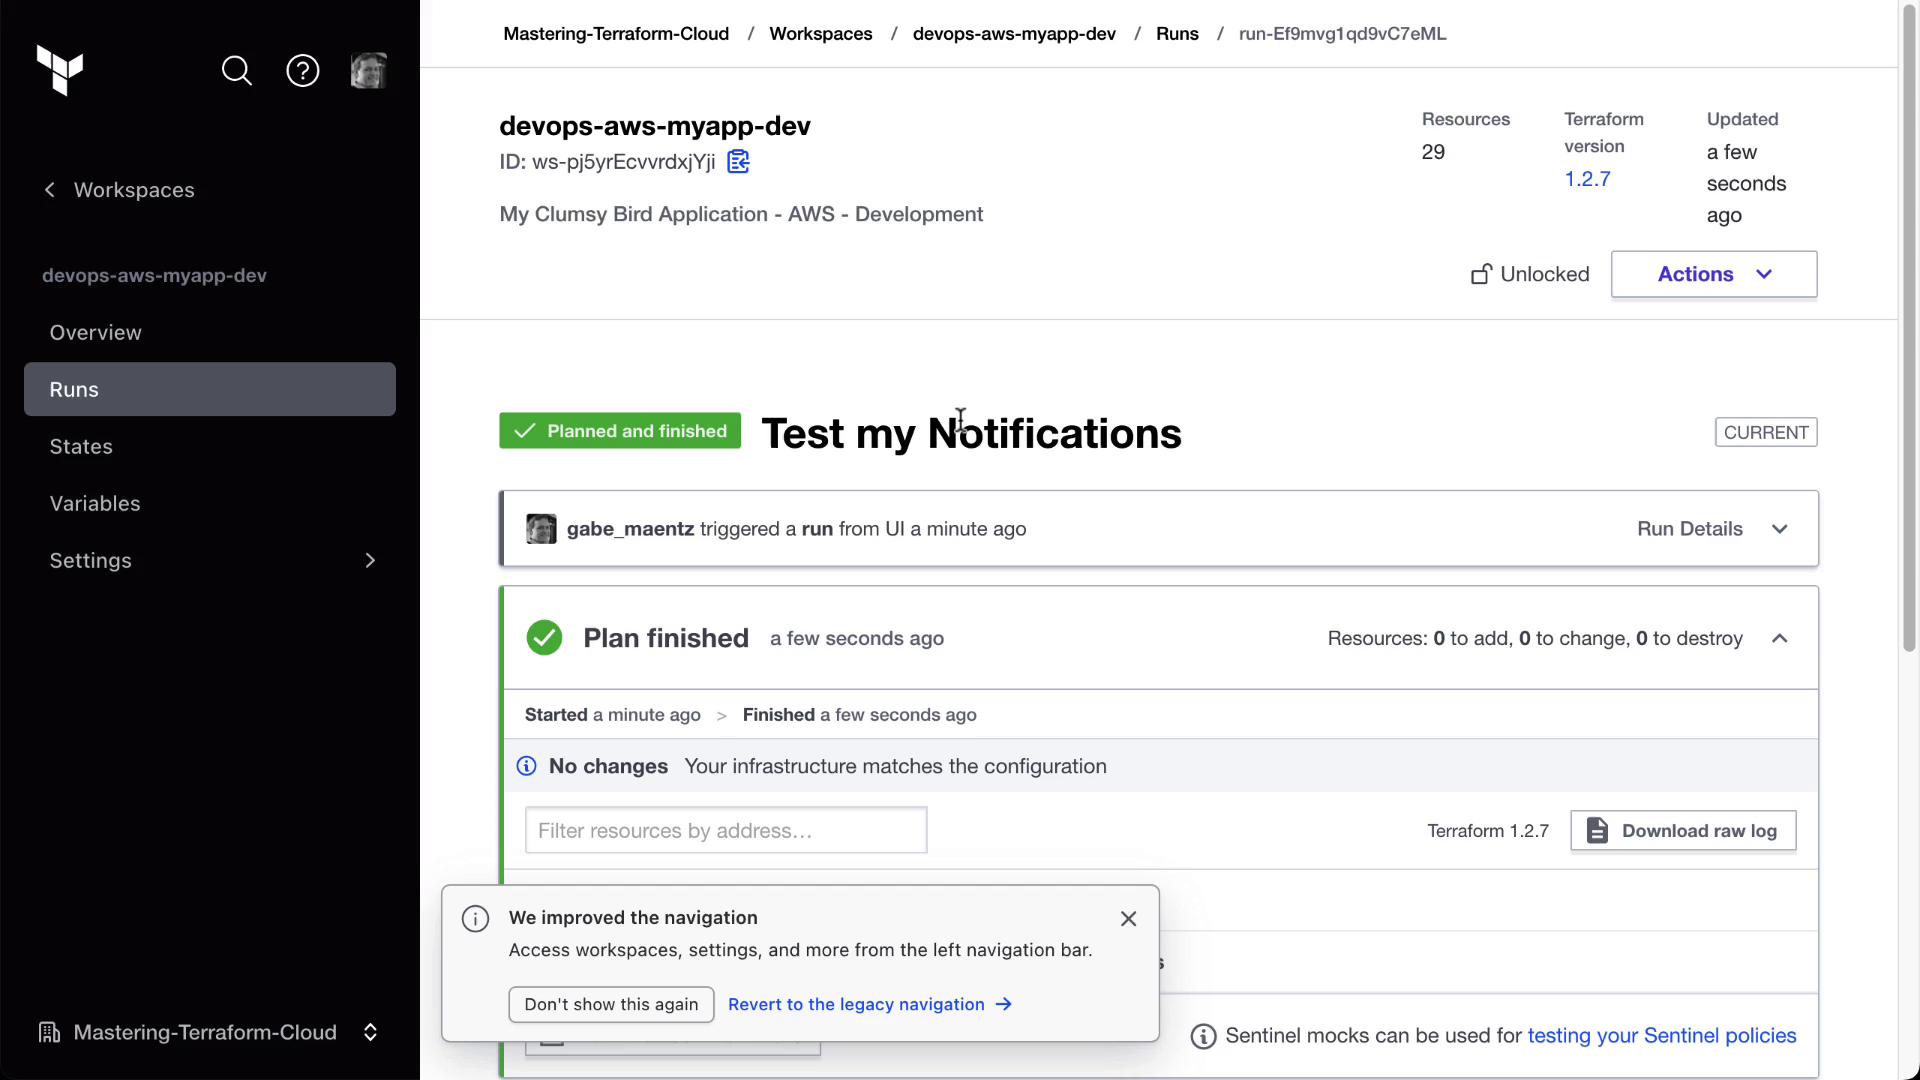Image resolution: width=1920 pixels, height=1080 pixels.
Task: Open the help question mark icon
Action: [303, 71]
